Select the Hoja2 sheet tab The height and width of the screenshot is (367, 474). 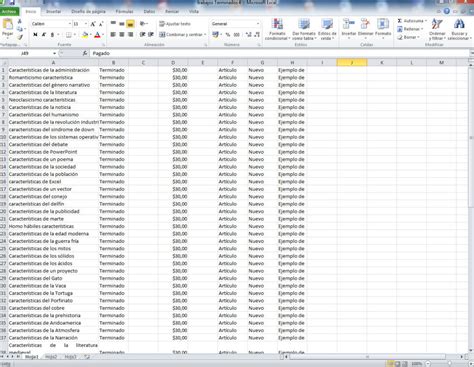(51, 357)
